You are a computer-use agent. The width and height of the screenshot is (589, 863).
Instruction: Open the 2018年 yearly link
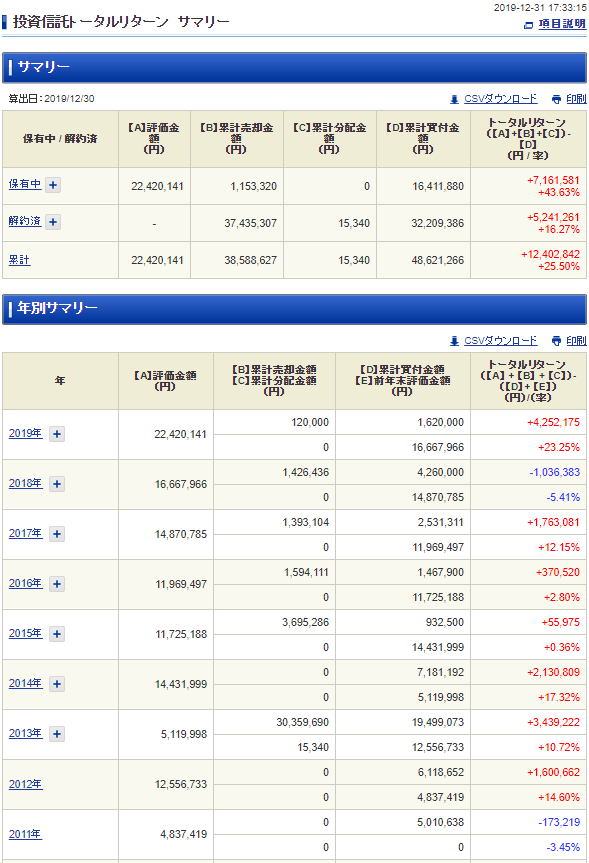[25, 483]
